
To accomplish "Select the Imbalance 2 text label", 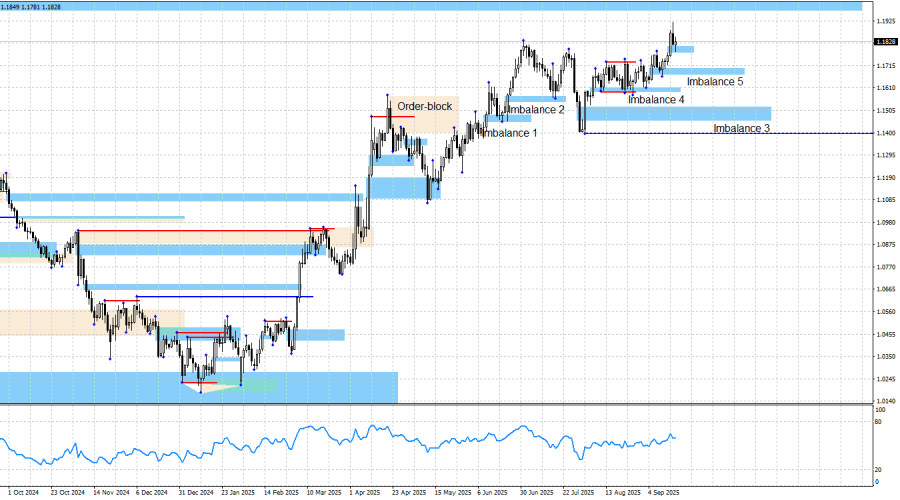I will coord(535,110).
